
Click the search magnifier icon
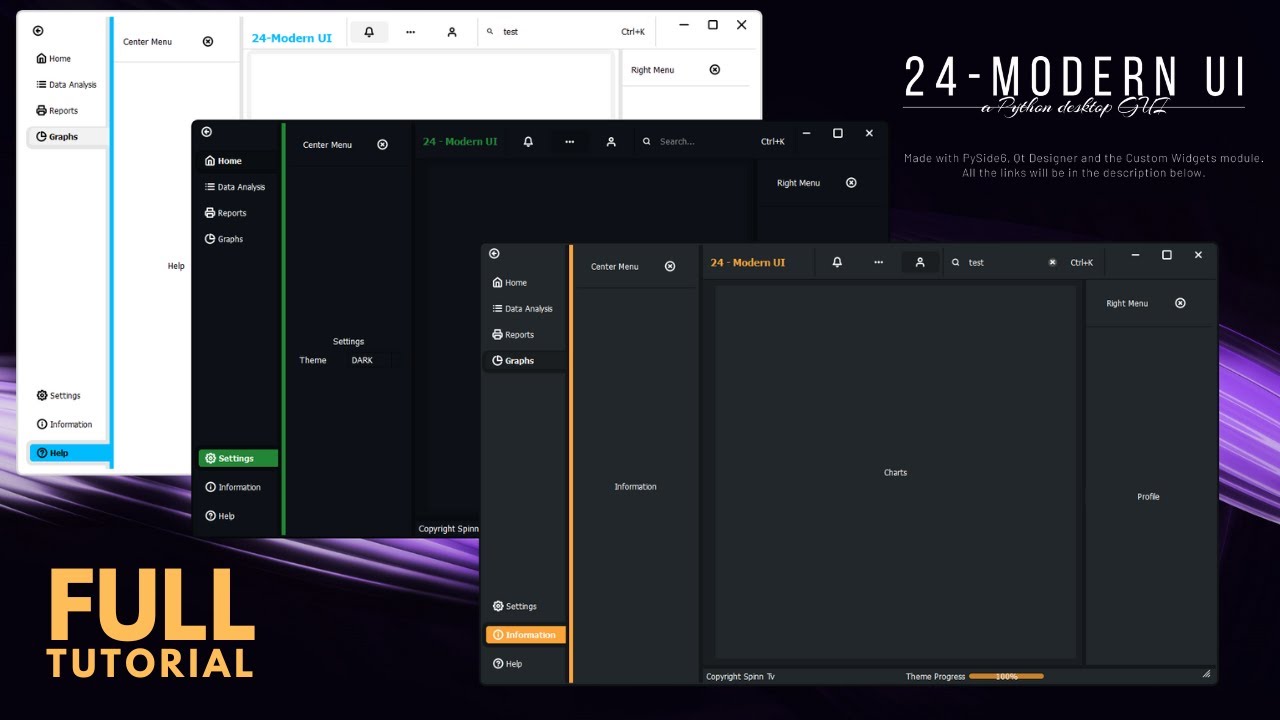956,262
